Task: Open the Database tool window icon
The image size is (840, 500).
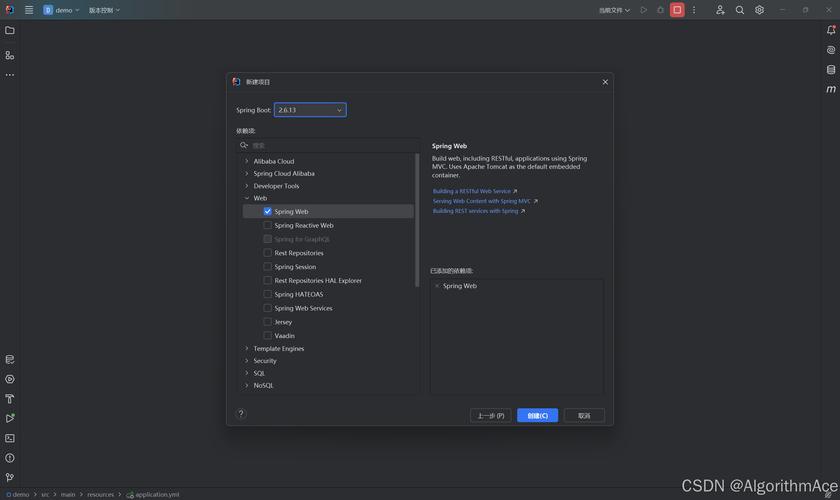Action: tap(831, 70)
